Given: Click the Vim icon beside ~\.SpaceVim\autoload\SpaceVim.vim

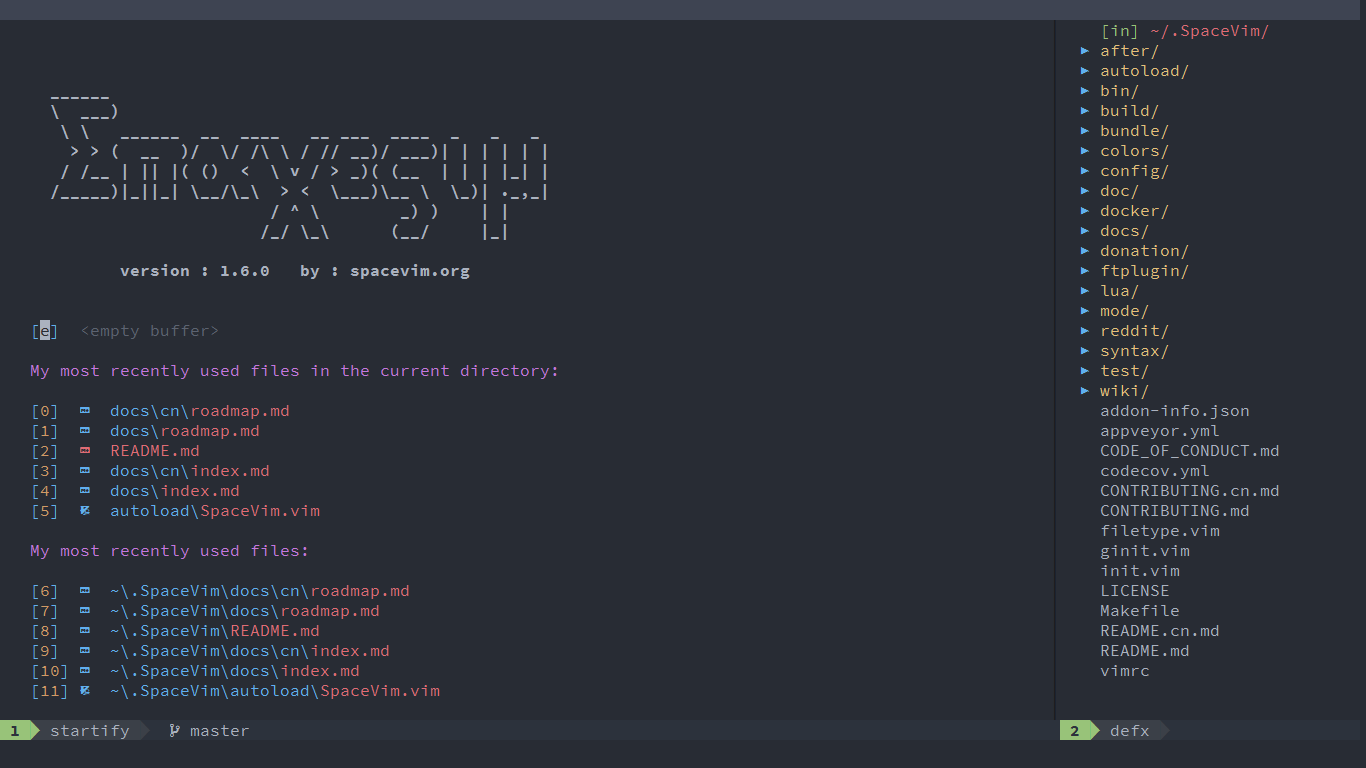Looking at the screenshot, I should point(85,691).
